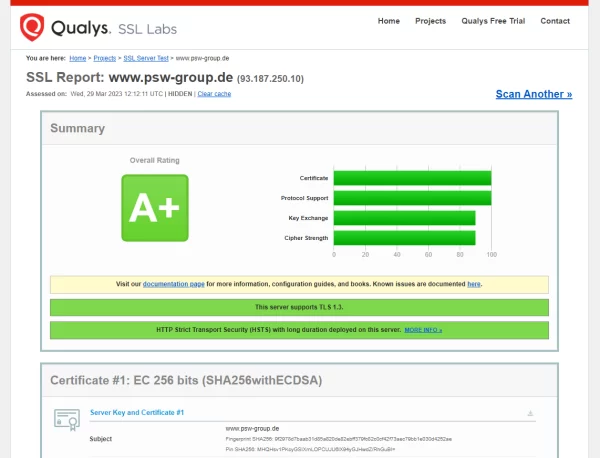Click the 'here' known issues link
This screenshot has height=458, width=600.
pos(474,284)
